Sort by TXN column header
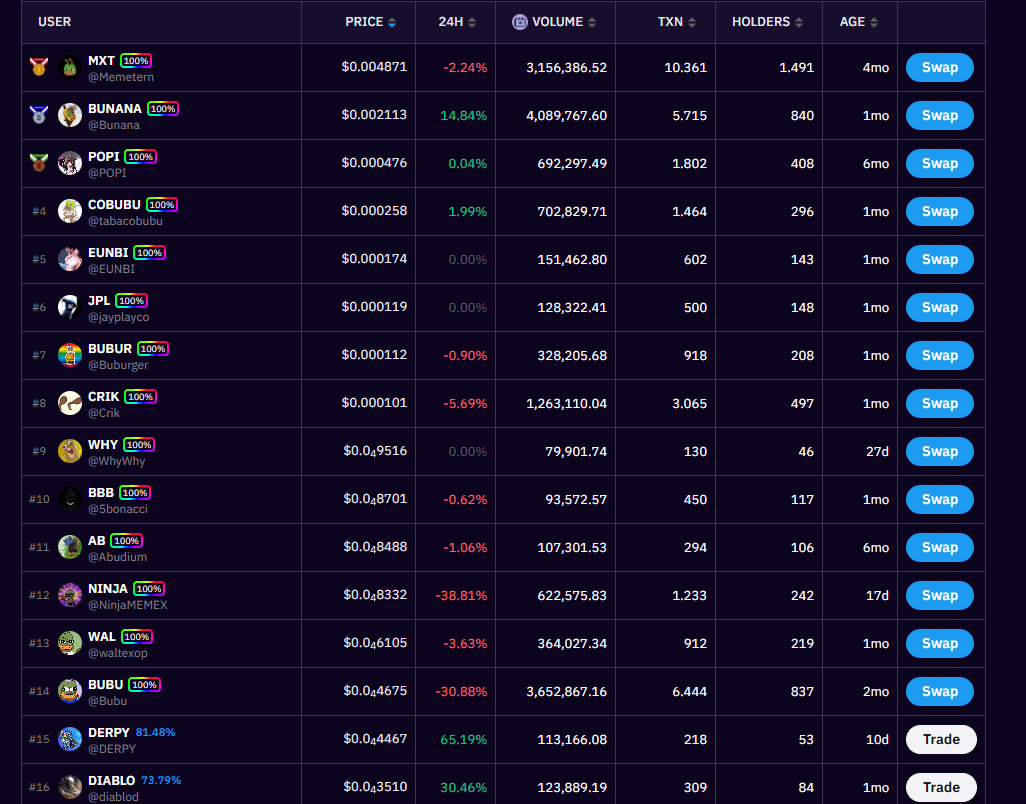1026x804 pixels. [x=677, y=22]
